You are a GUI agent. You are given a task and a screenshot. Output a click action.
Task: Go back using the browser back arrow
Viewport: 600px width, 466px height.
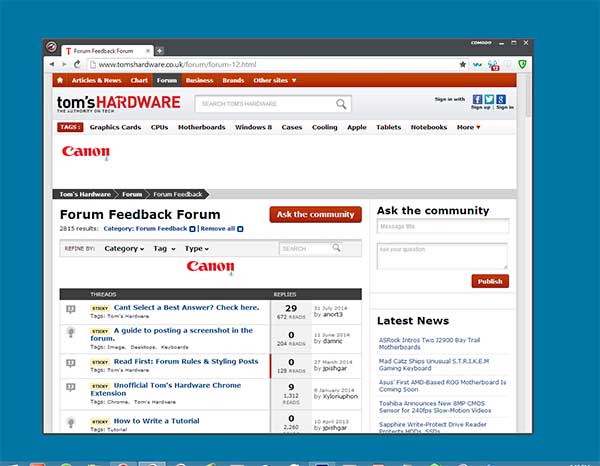(x=52, y=65)
